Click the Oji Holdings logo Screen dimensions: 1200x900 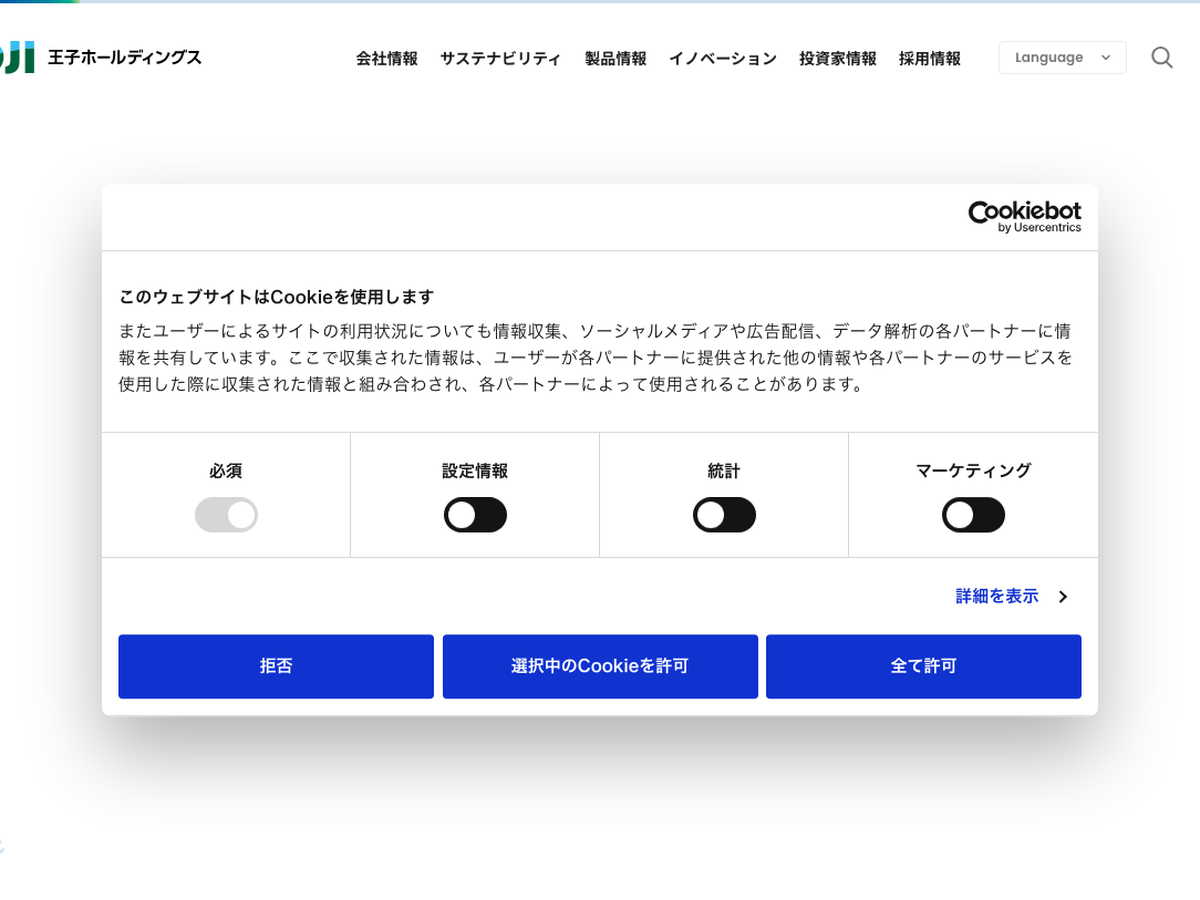[17, 58]
